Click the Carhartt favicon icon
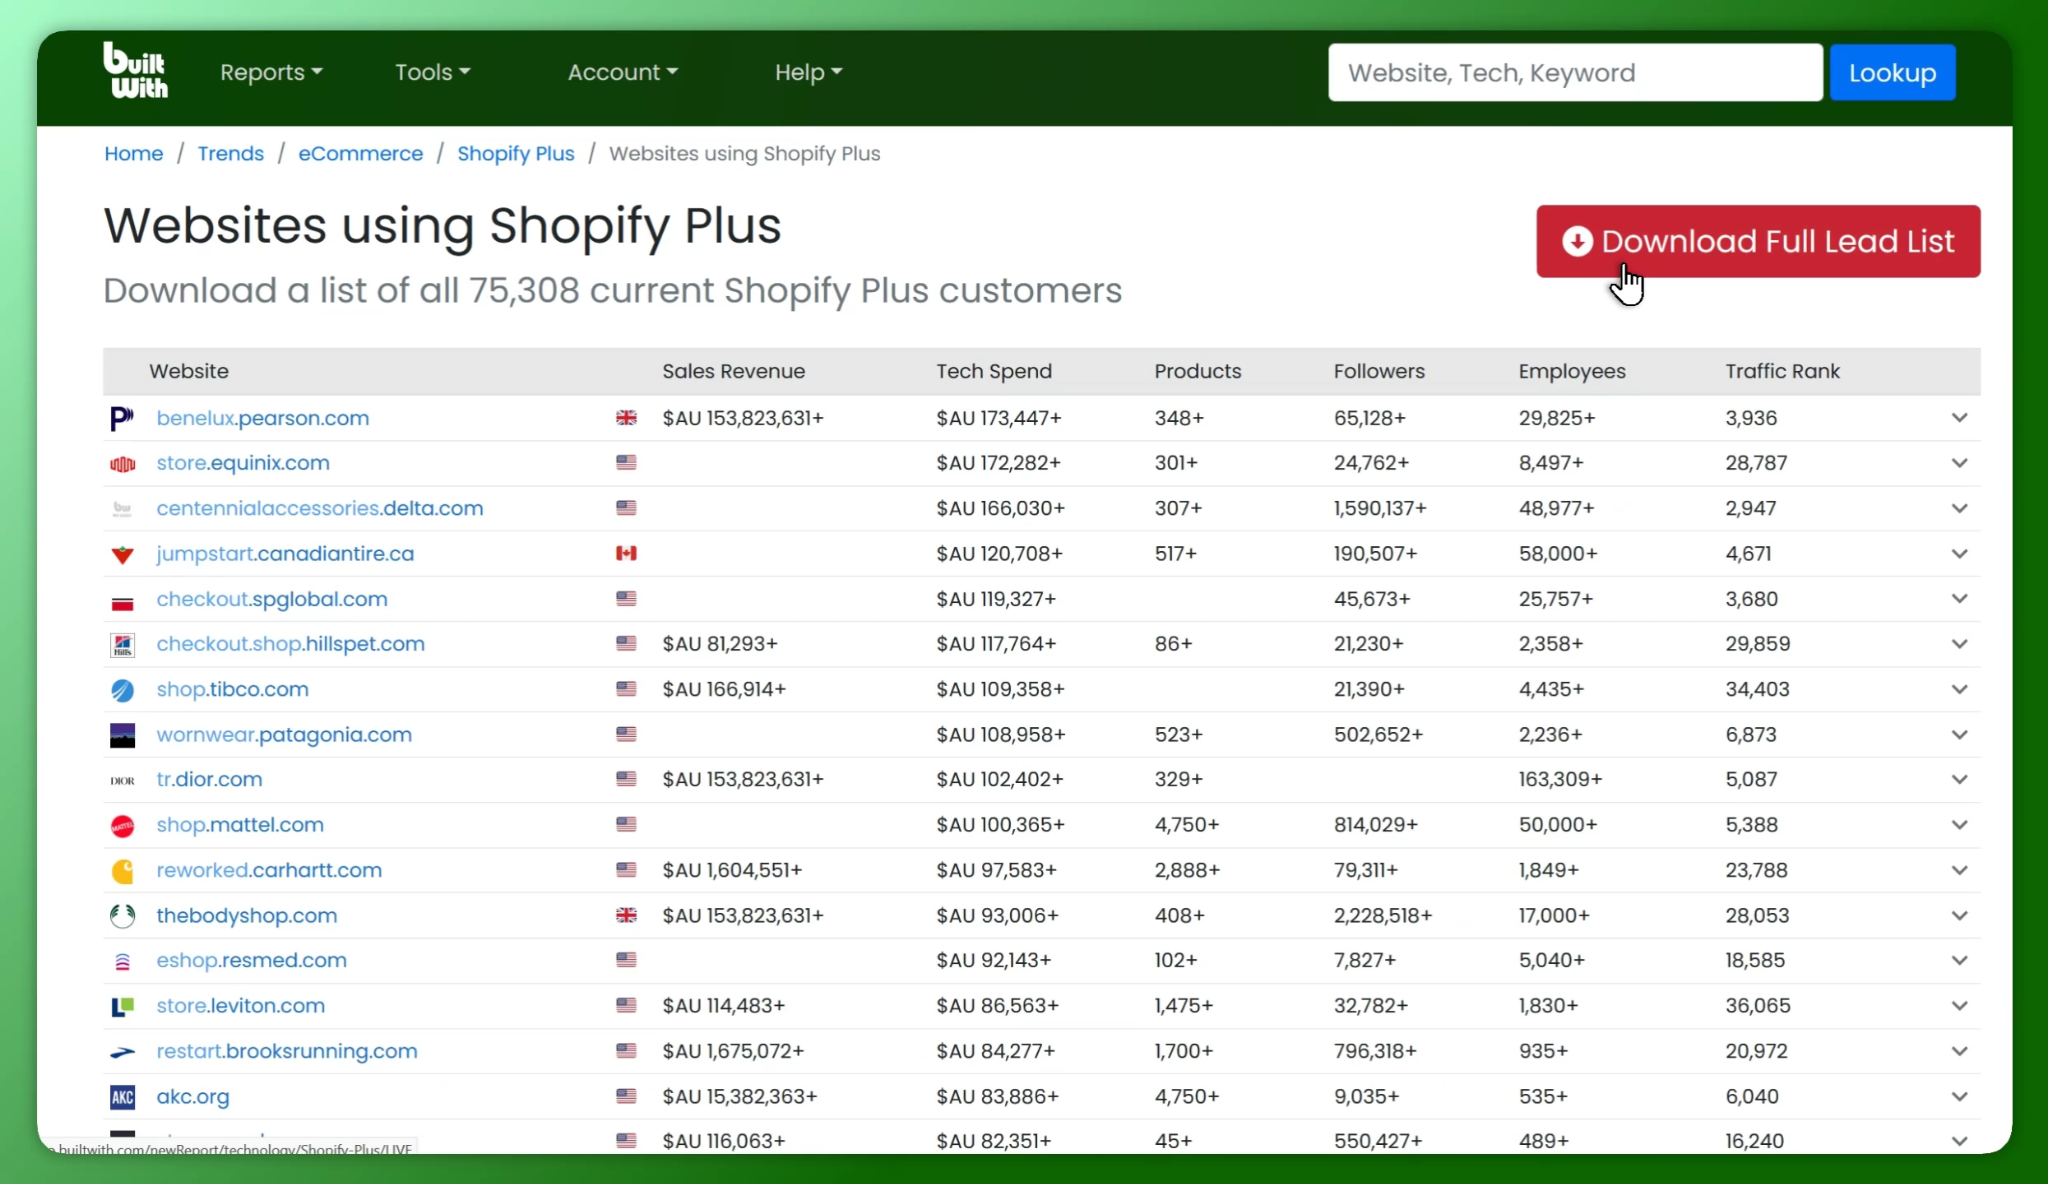The image size is (2048, 1184). point(122,871)
